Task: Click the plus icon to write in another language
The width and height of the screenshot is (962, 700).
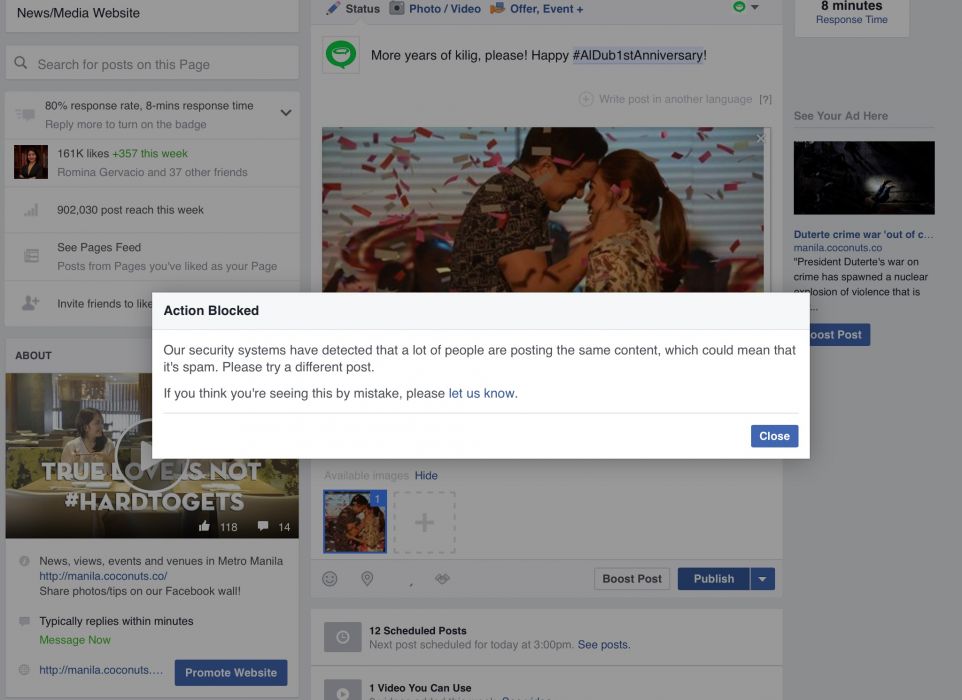Action: tap(586, 99)
